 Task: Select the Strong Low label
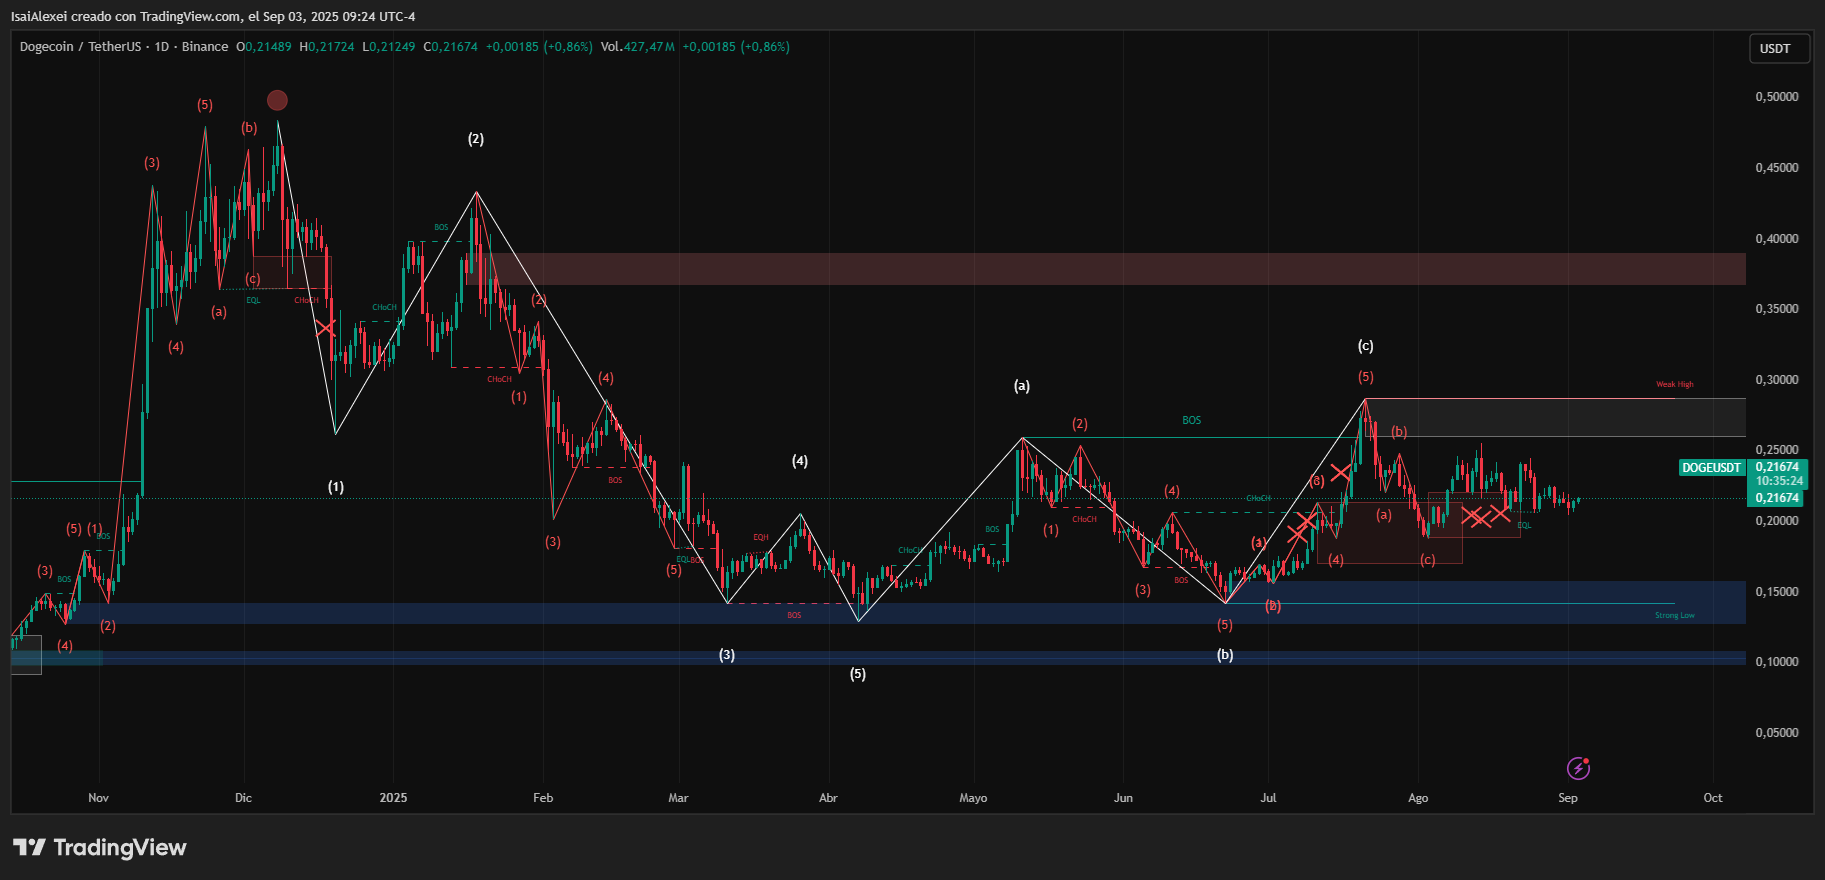click(1674, 616)
